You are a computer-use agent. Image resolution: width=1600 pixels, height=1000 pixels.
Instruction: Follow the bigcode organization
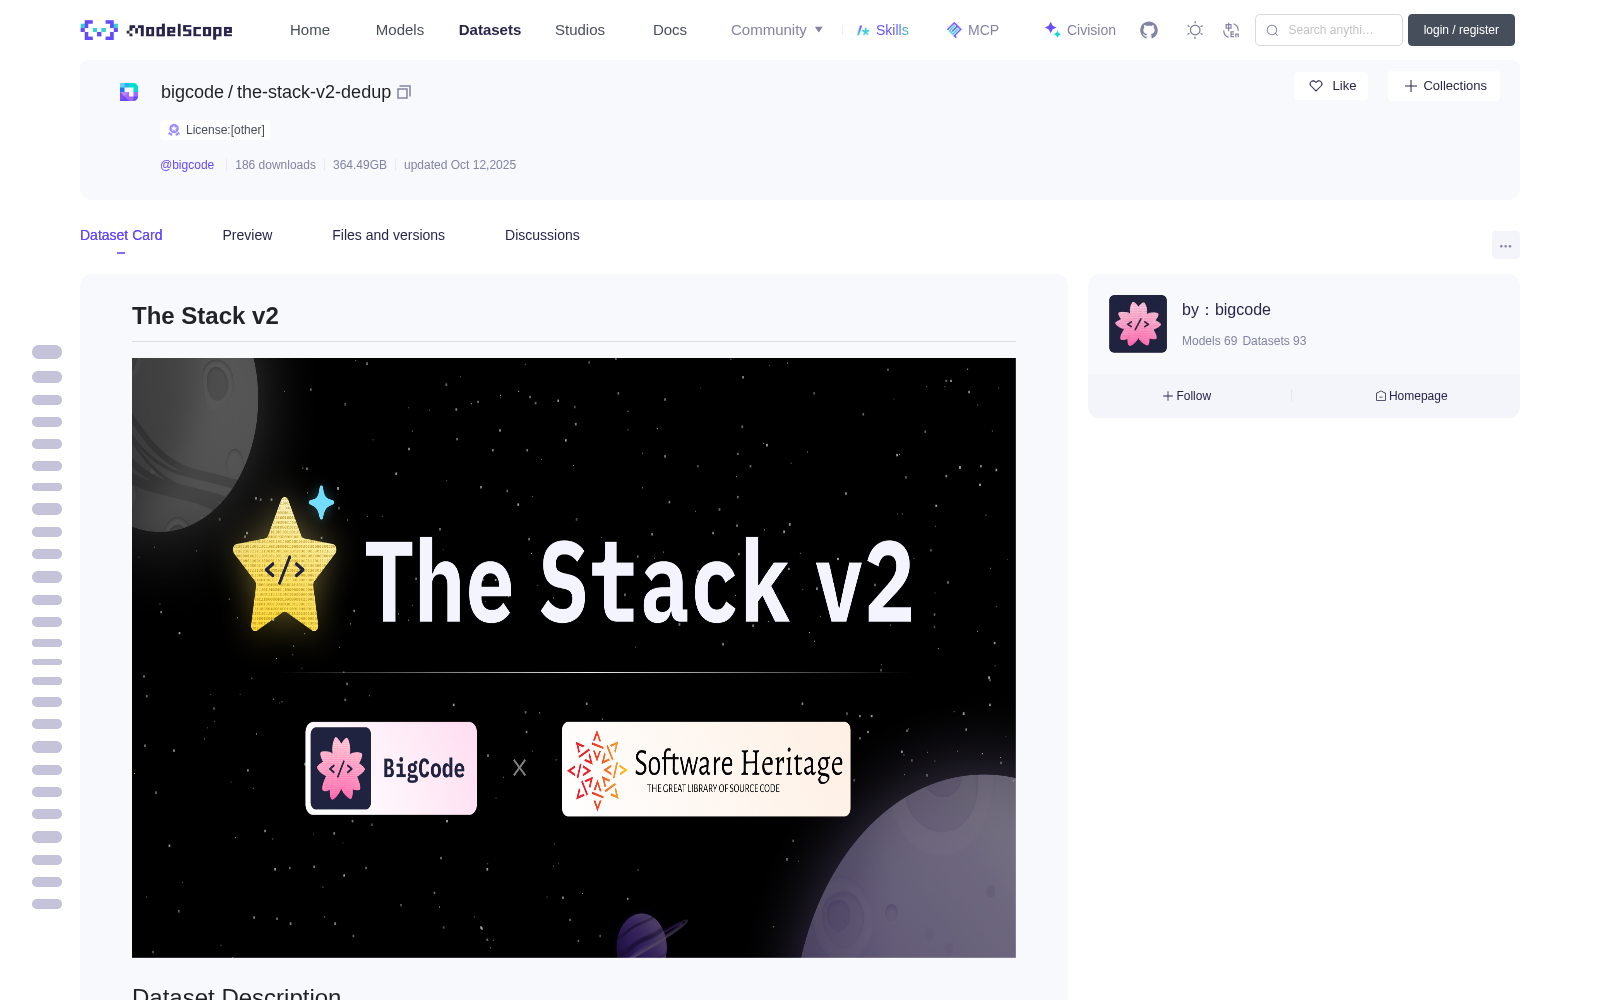[1187, 396]
